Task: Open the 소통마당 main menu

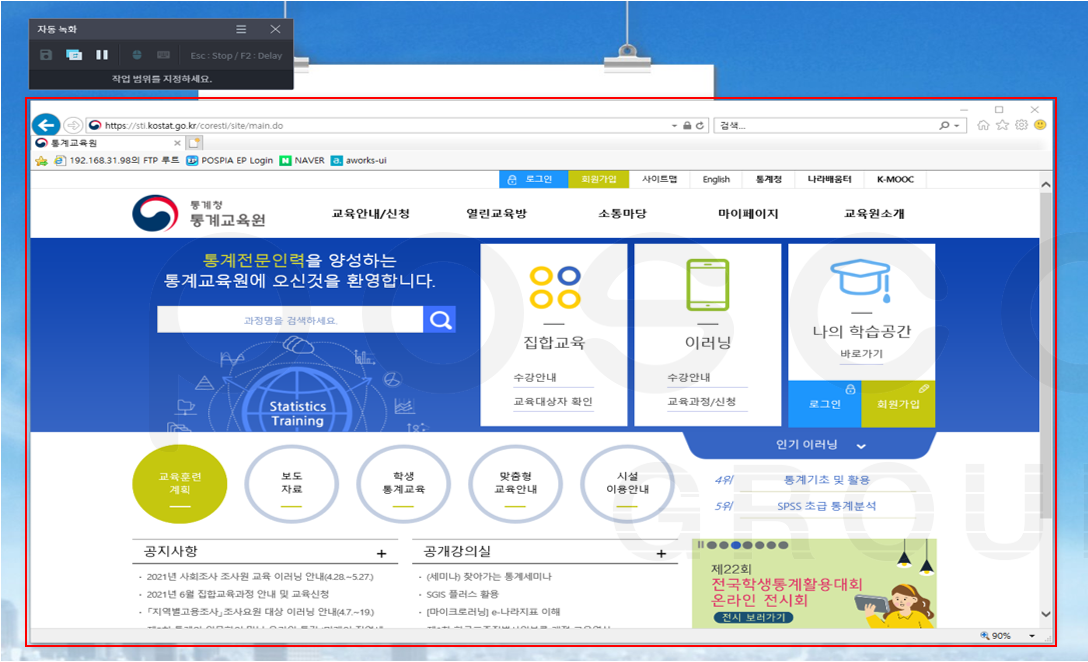Action: click(x=622, y=214)
